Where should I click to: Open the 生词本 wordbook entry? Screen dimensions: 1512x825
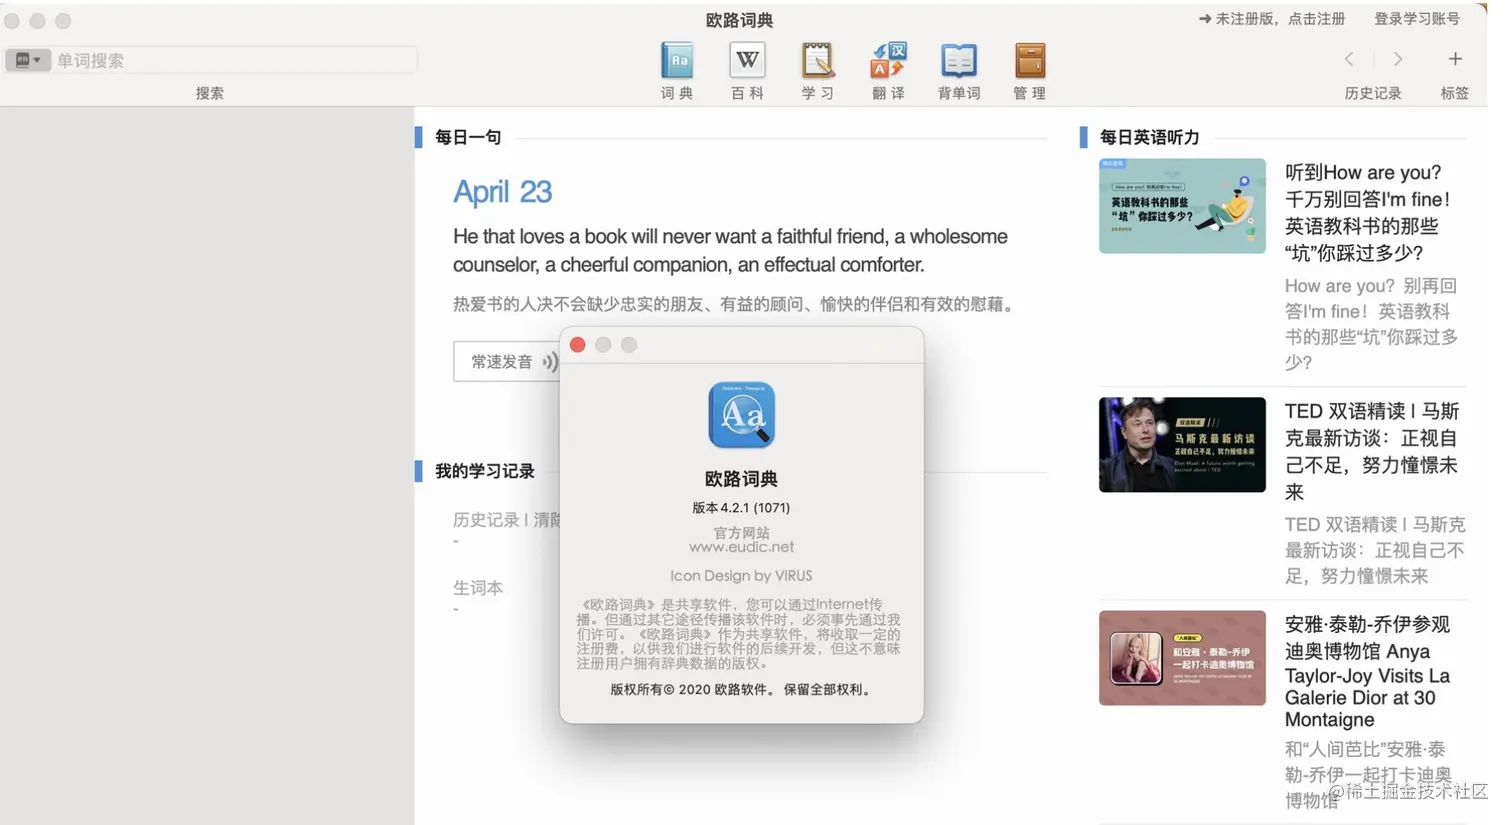[478, 588]
